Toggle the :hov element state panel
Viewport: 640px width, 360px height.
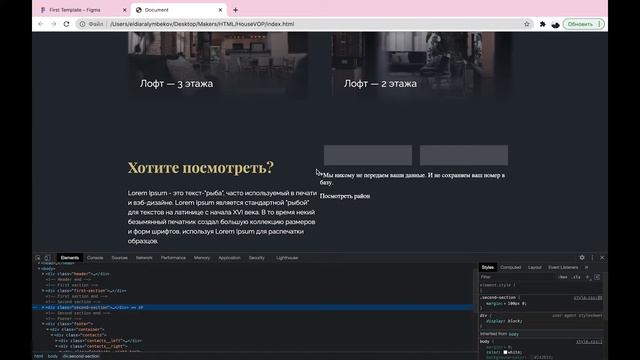(563, 277)
